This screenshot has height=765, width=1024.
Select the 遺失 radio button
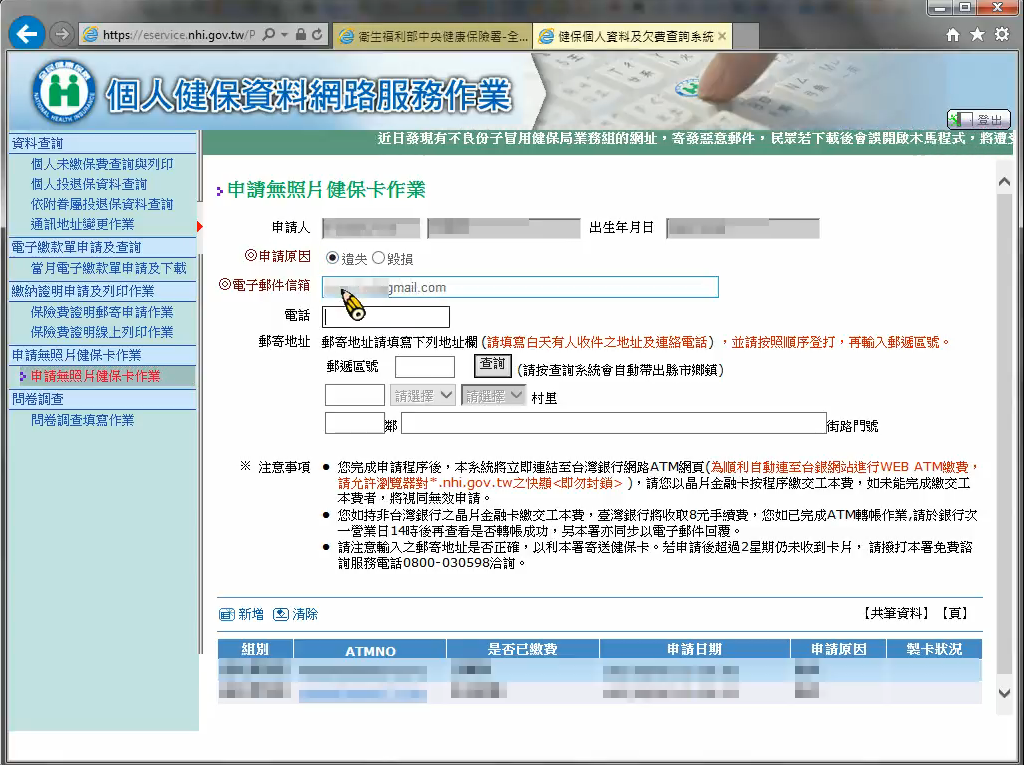tap(333, 258)
